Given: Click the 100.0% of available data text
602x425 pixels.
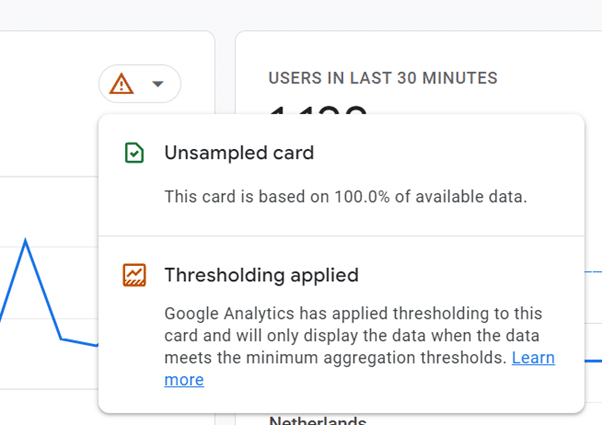Looking at the screenshot, I should [430, 197].
